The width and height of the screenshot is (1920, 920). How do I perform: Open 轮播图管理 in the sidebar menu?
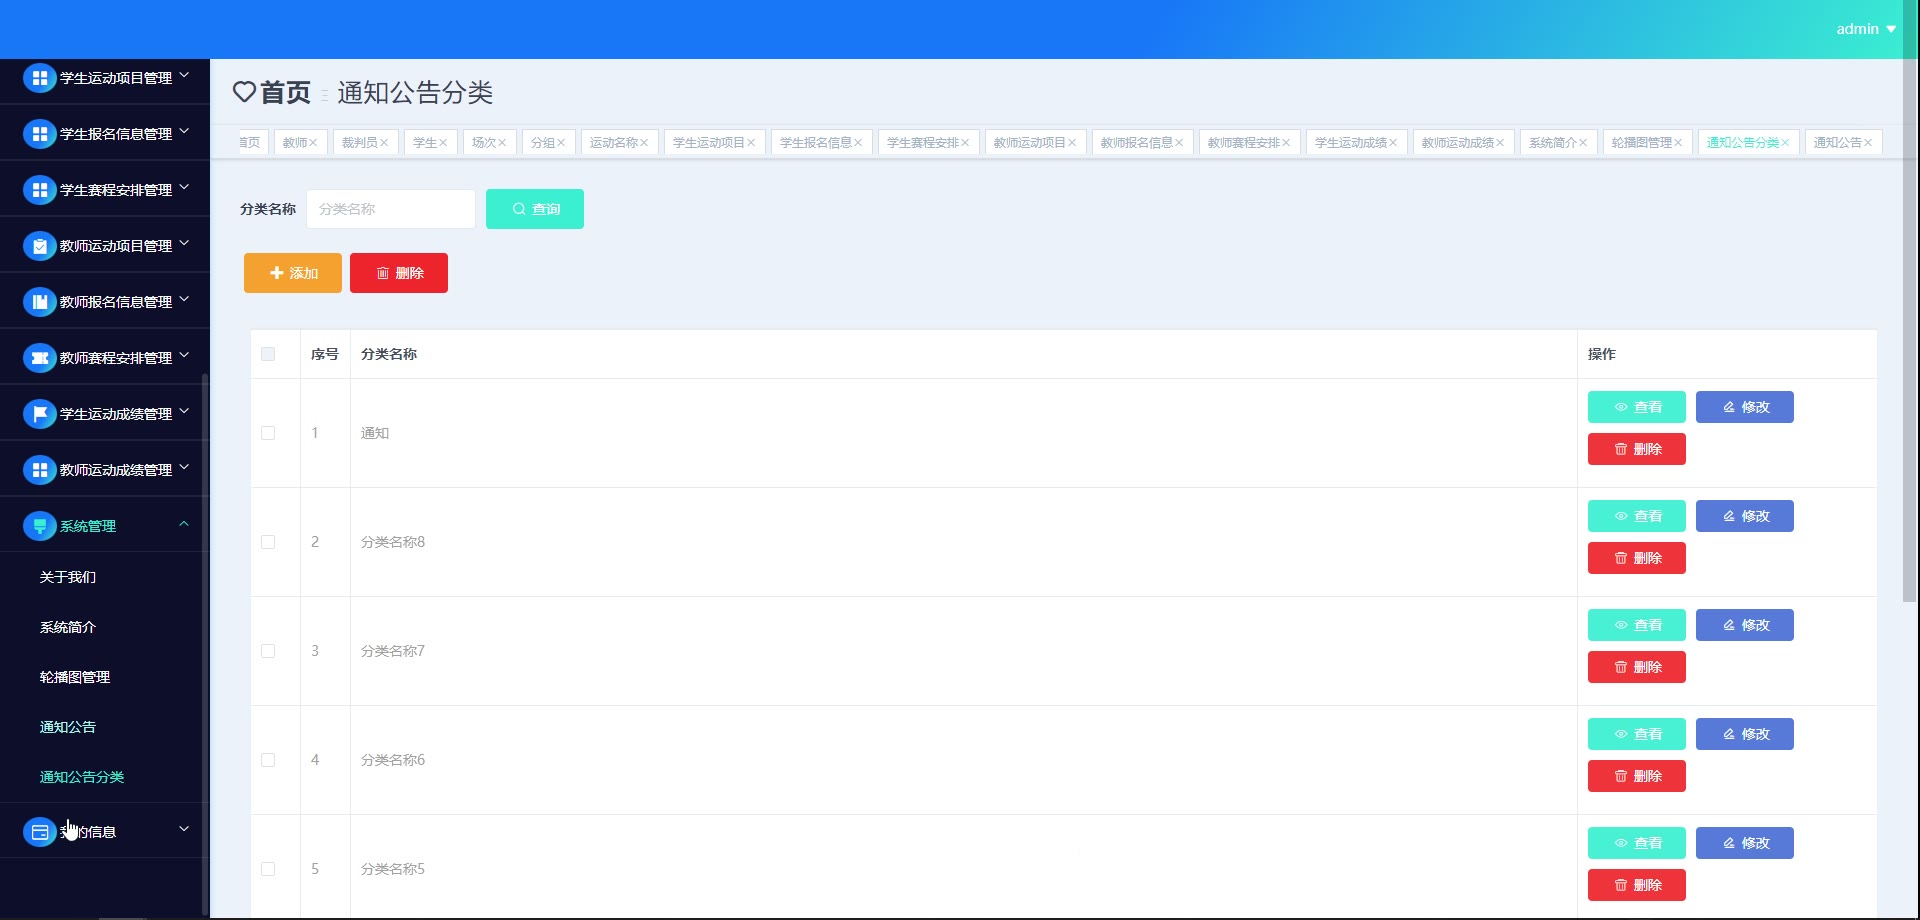click(x=75, y=677)
